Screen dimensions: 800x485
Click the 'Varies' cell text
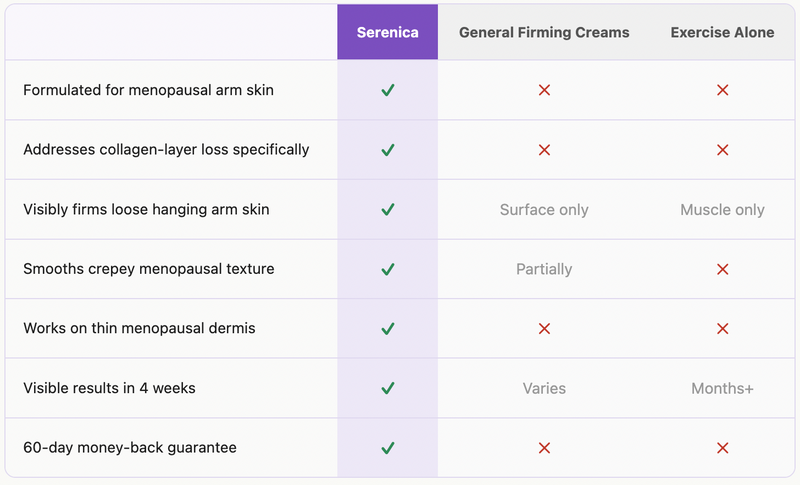(x=544, y=389)
